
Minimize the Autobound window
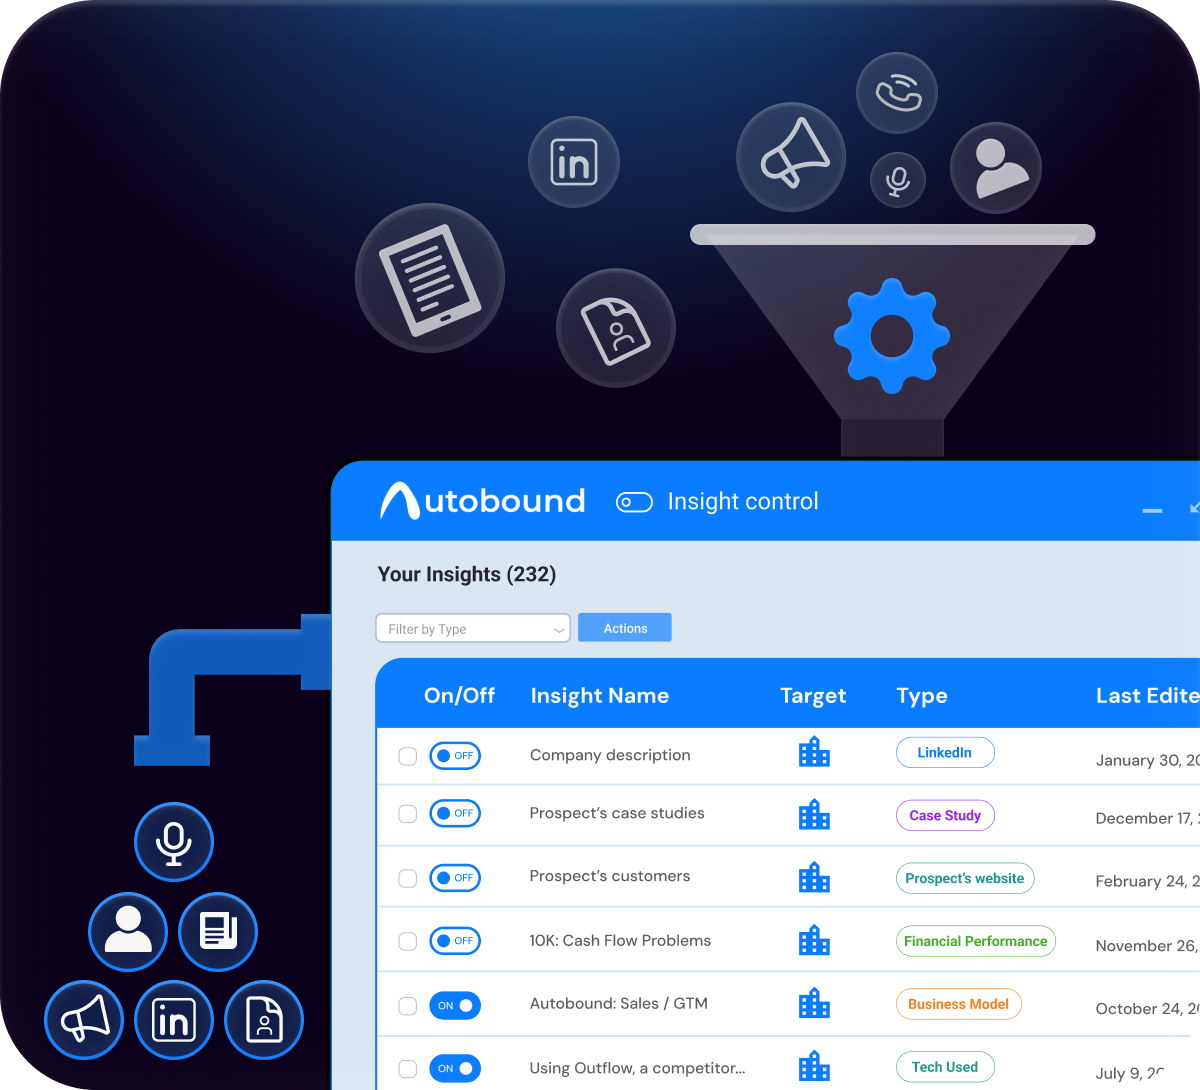(1153, 511)
